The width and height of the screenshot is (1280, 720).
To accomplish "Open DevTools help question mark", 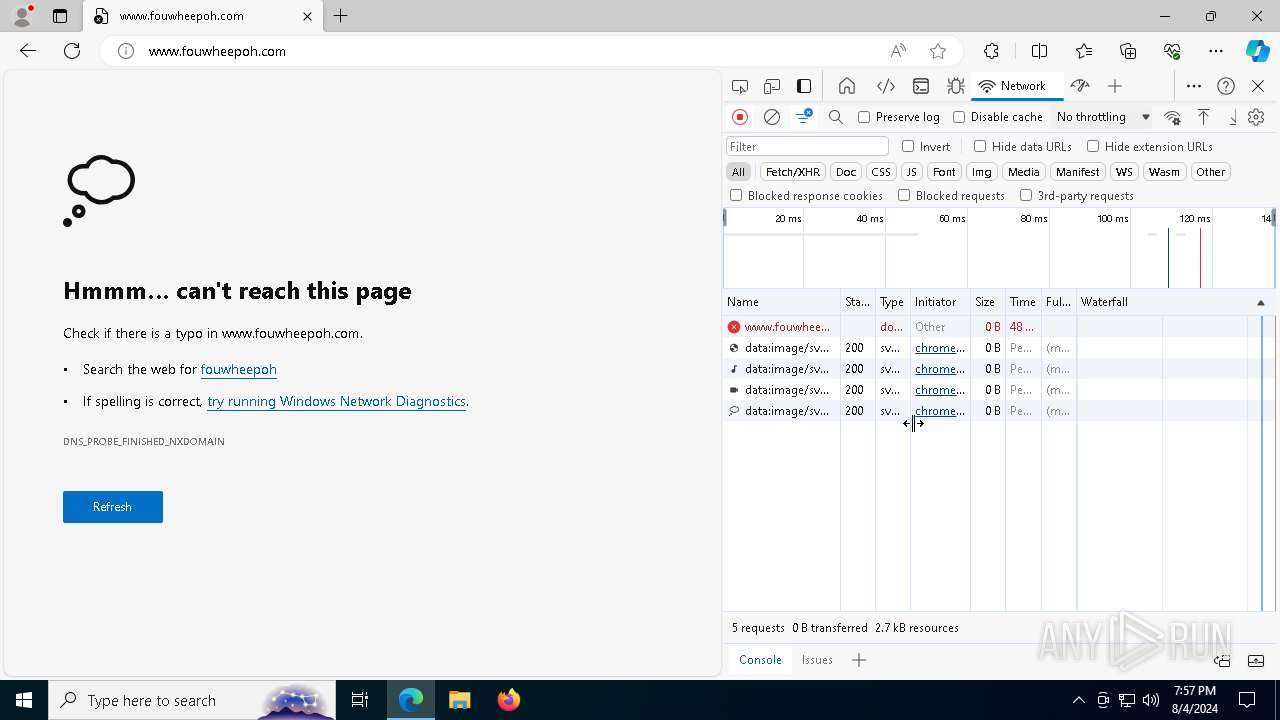I will 1226,86.
